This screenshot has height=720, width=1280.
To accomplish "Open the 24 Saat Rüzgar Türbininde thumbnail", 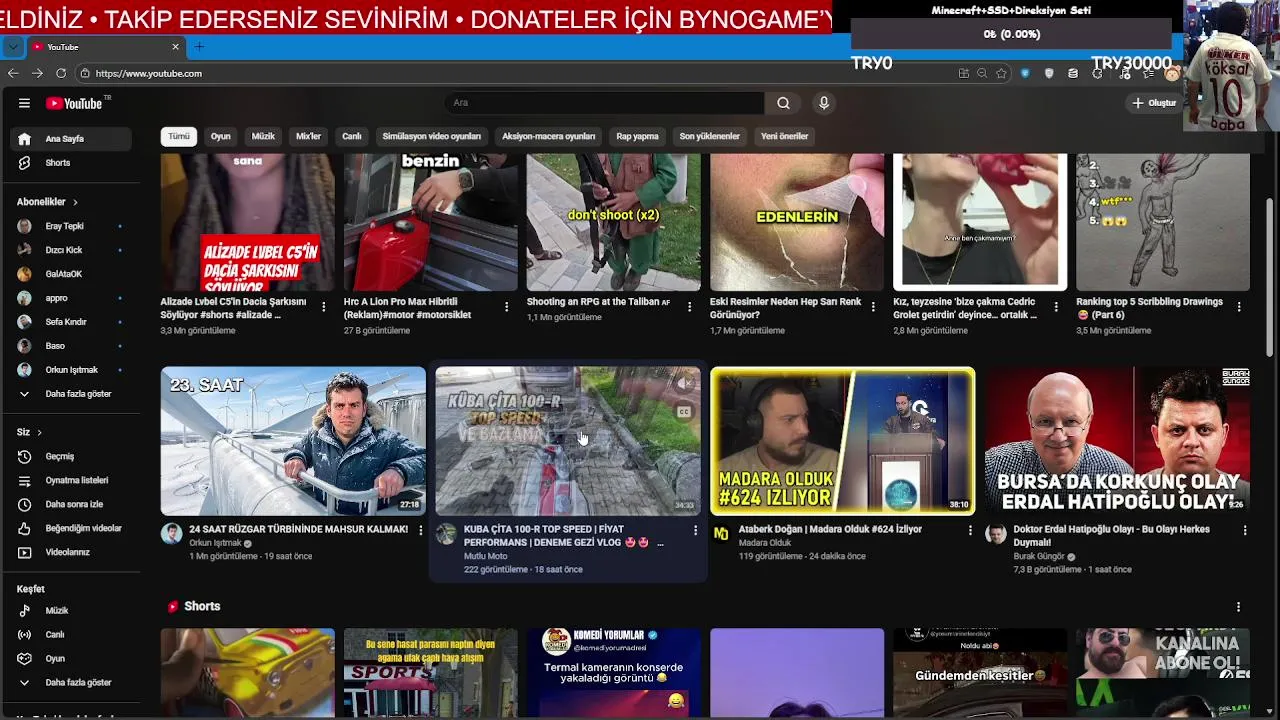I will click(x=293, y=441).
